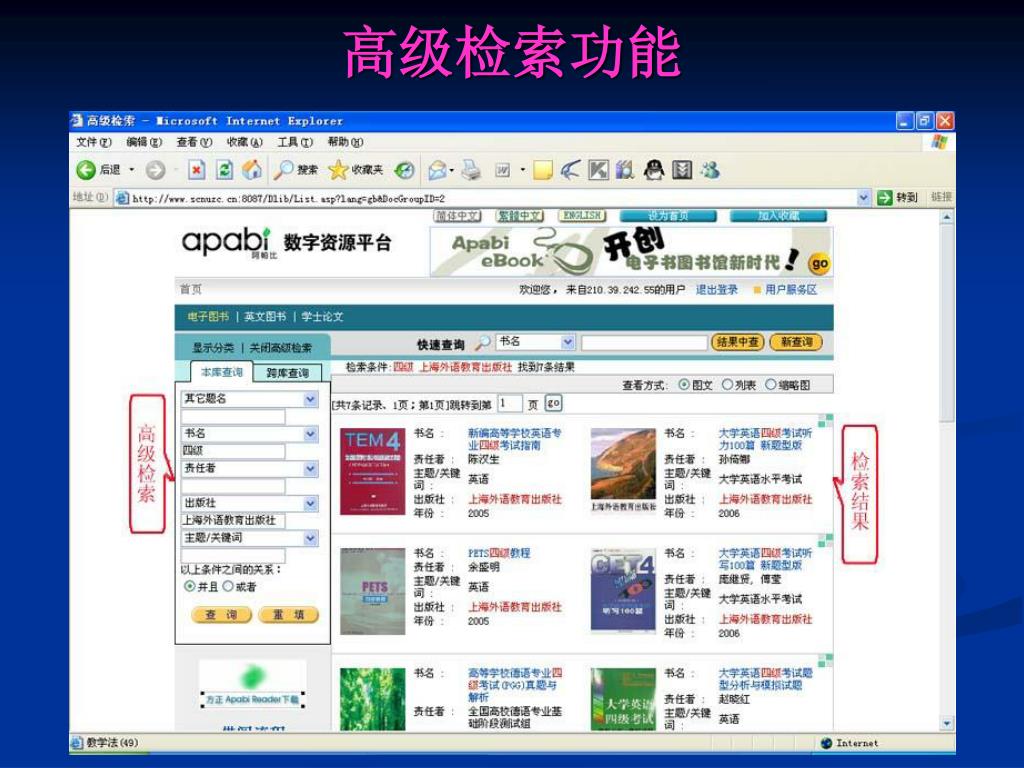Open the 工具 menu
The height and width of the screenshot is (768, 1024).
pos(295,142)
